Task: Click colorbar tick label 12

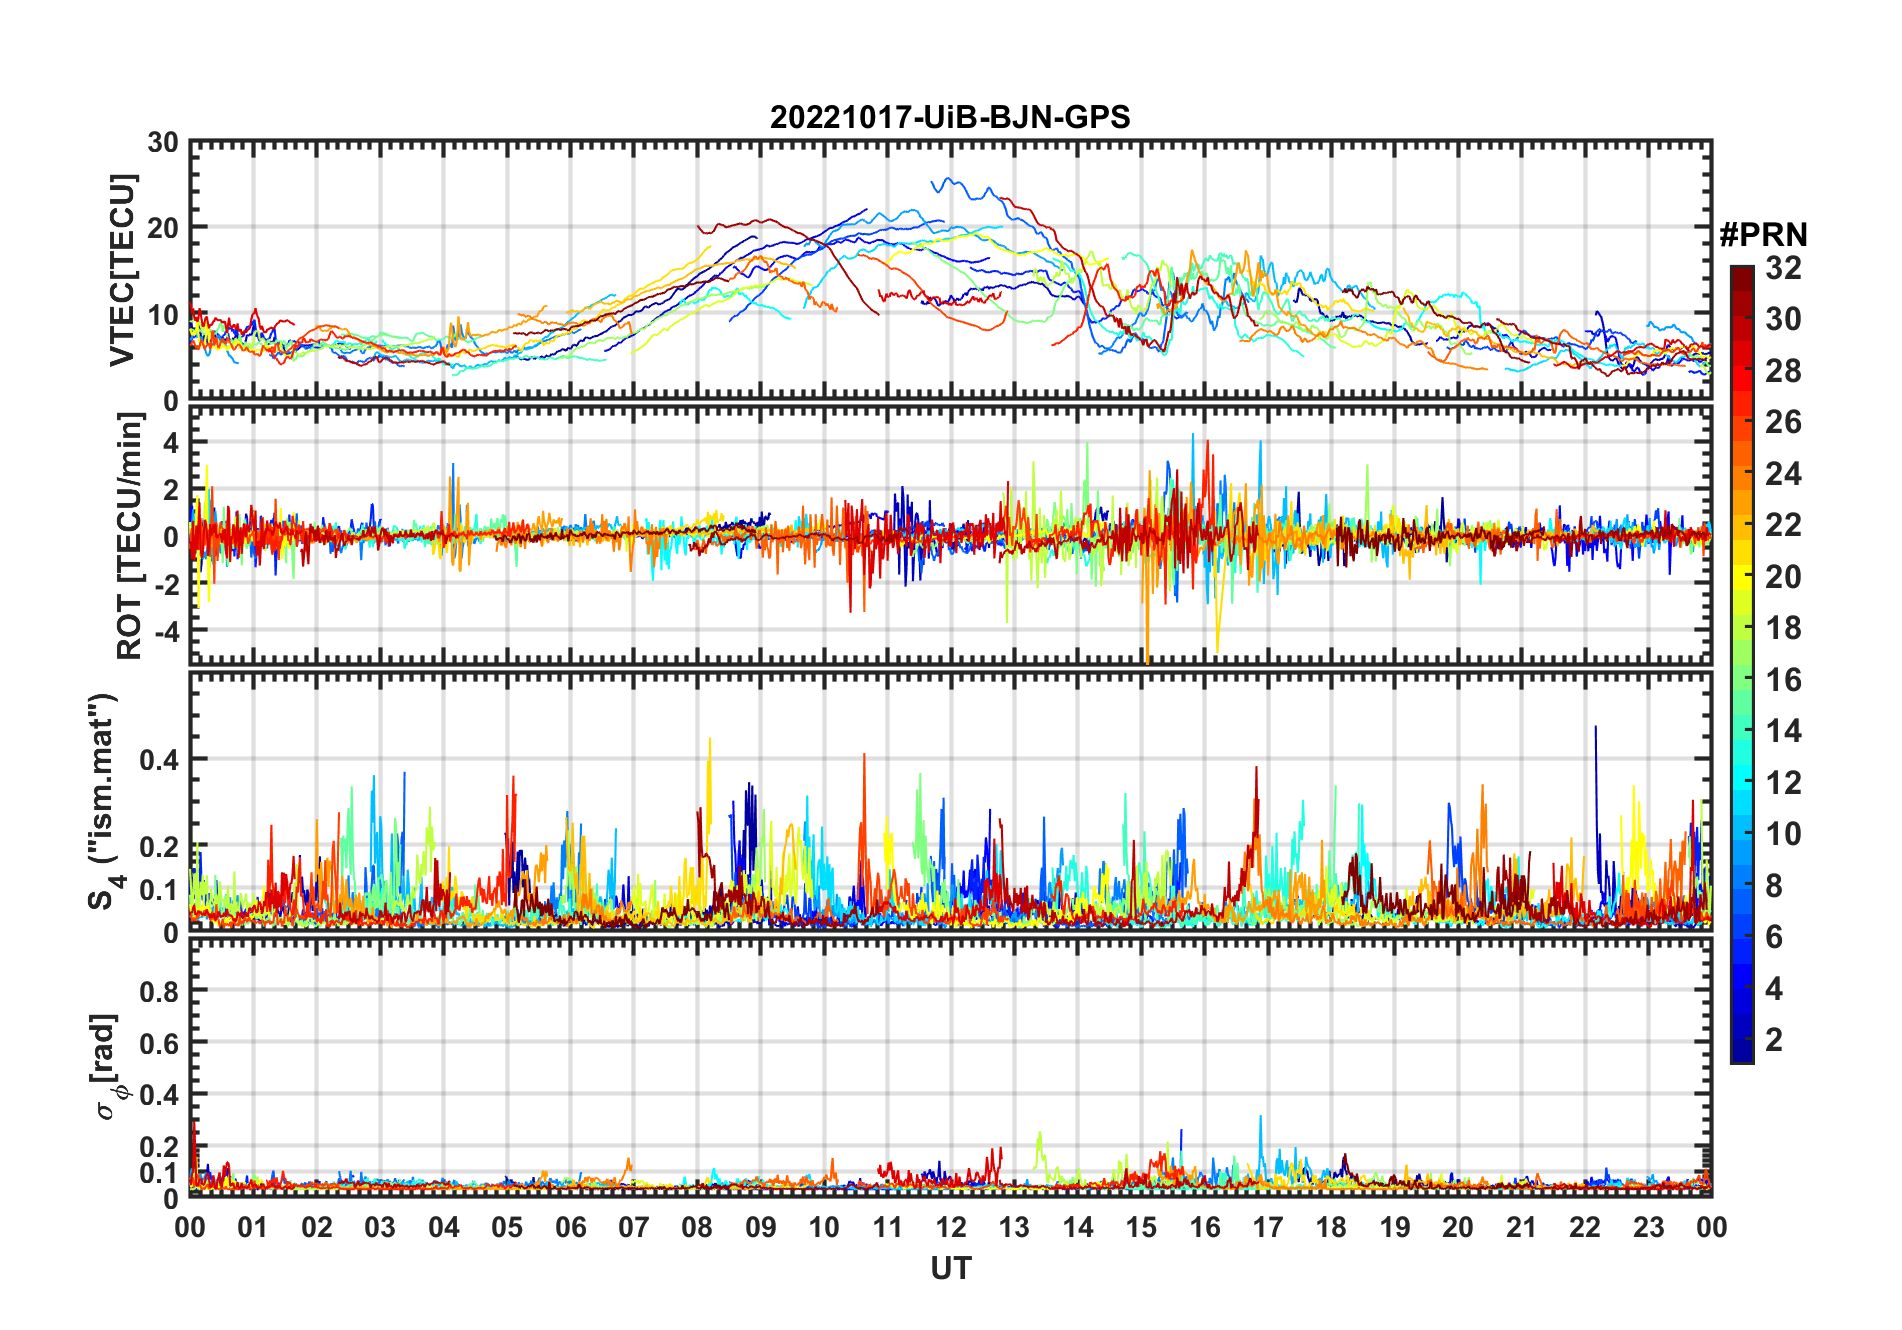Action: click(x=1783, y=783)
